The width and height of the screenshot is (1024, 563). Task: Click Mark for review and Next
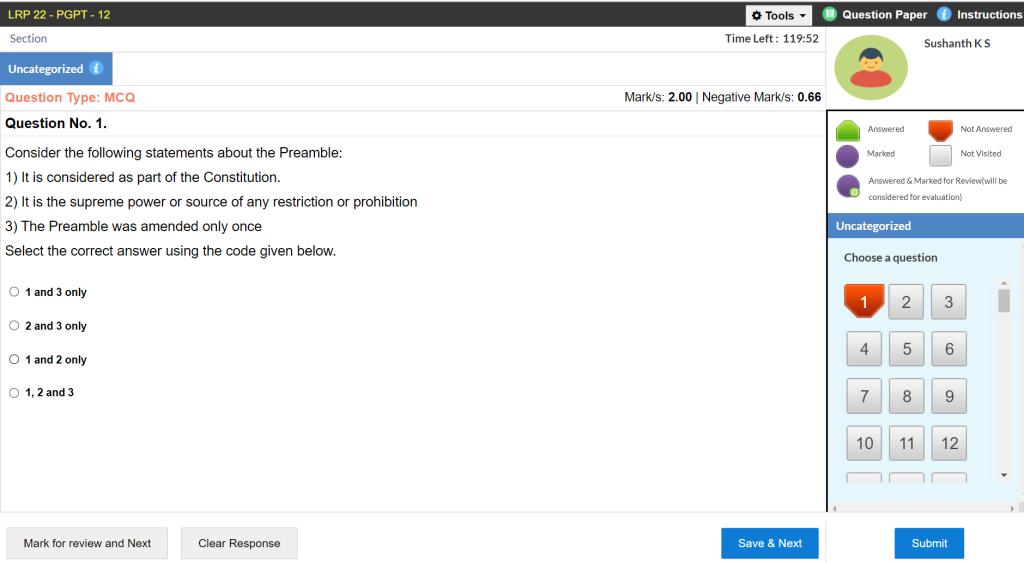(87, 543)
